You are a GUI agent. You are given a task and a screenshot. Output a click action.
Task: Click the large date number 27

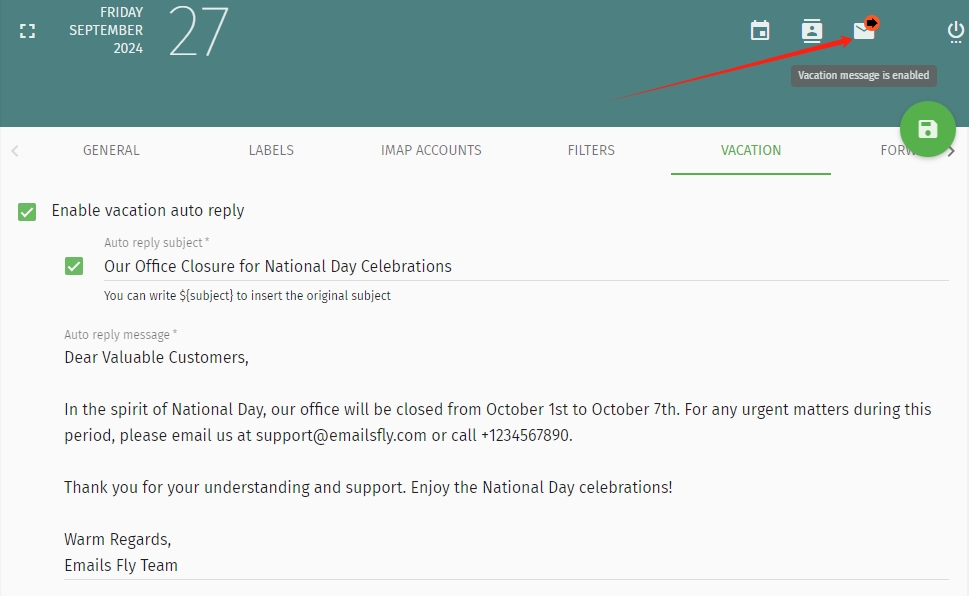coord(198,31)
